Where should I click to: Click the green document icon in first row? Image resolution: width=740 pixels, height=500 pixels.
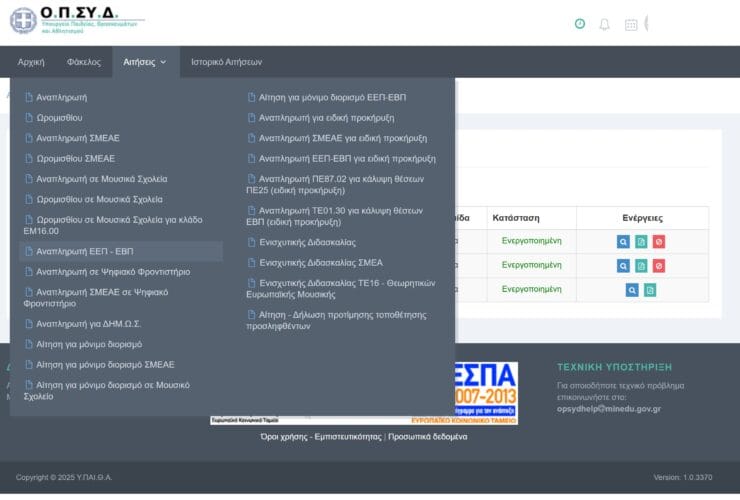coord(641,242)
